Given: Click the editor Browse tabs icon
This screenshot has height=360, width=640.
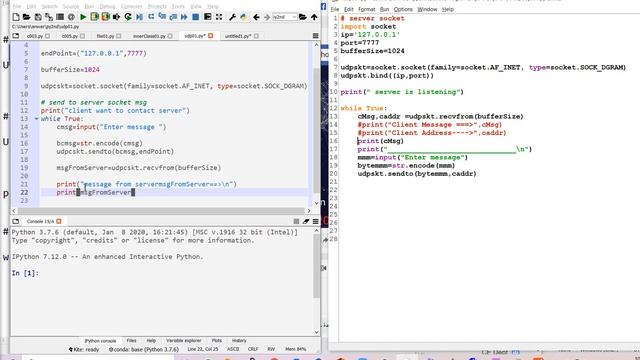Looking at the screenshot, I should (x=16, y=36).
